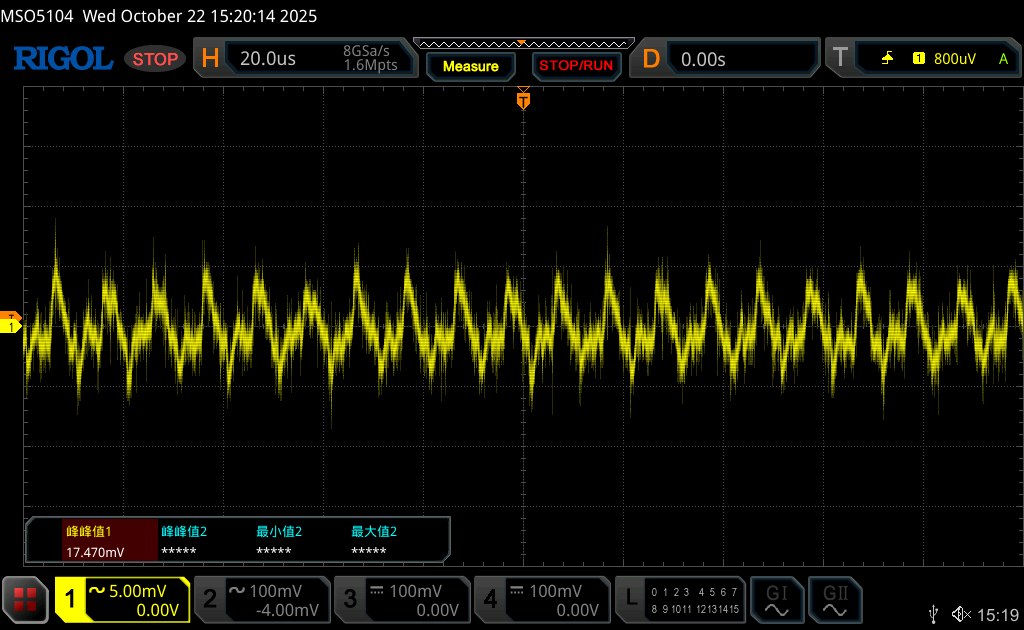This screenshot has width=1024, height=630.
Task: Open the red grid function menu icon
Action: 25,599
